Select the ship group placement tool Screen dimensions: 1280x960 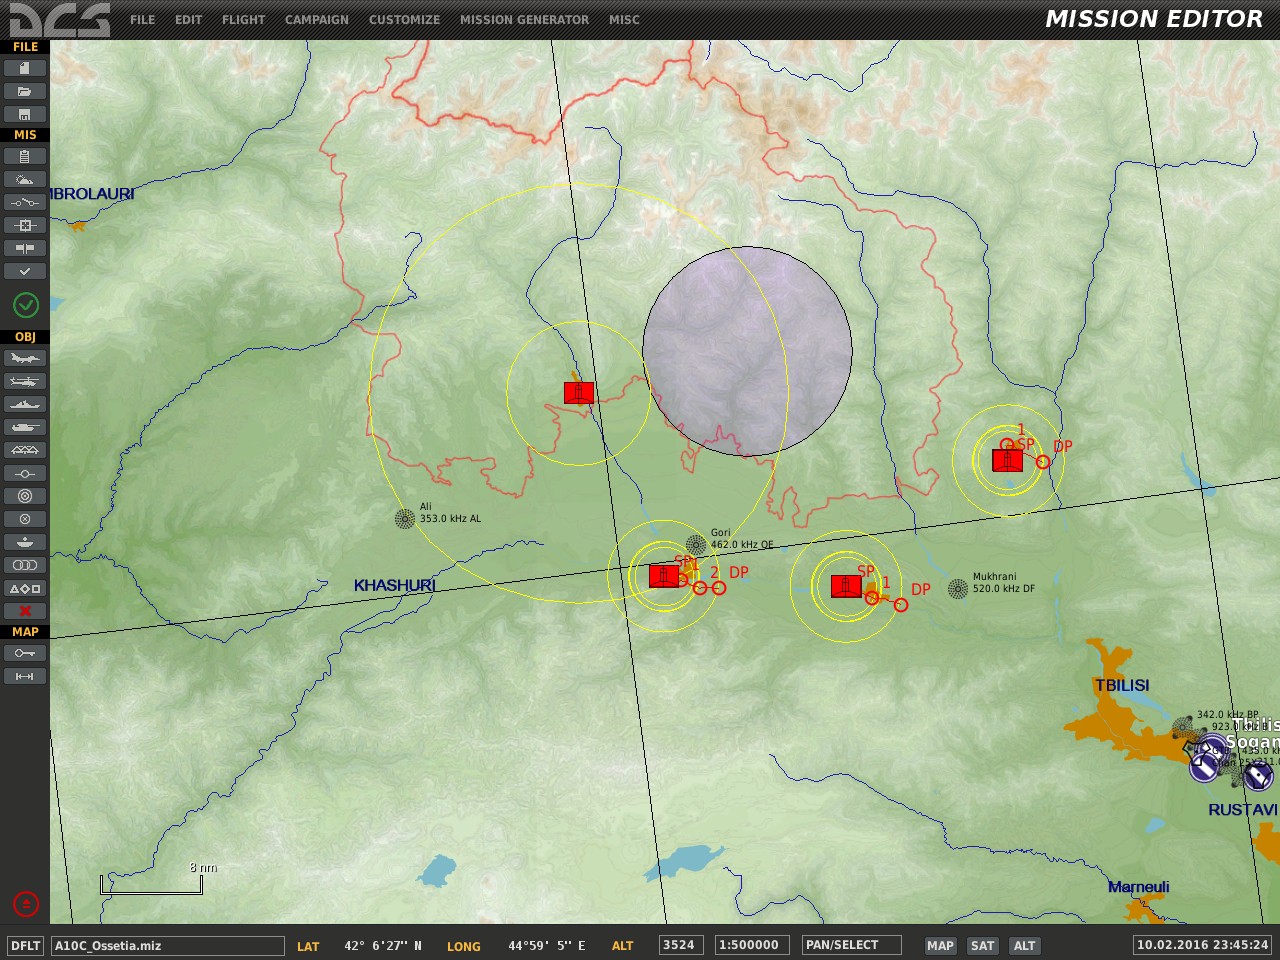tap(25, 404)
